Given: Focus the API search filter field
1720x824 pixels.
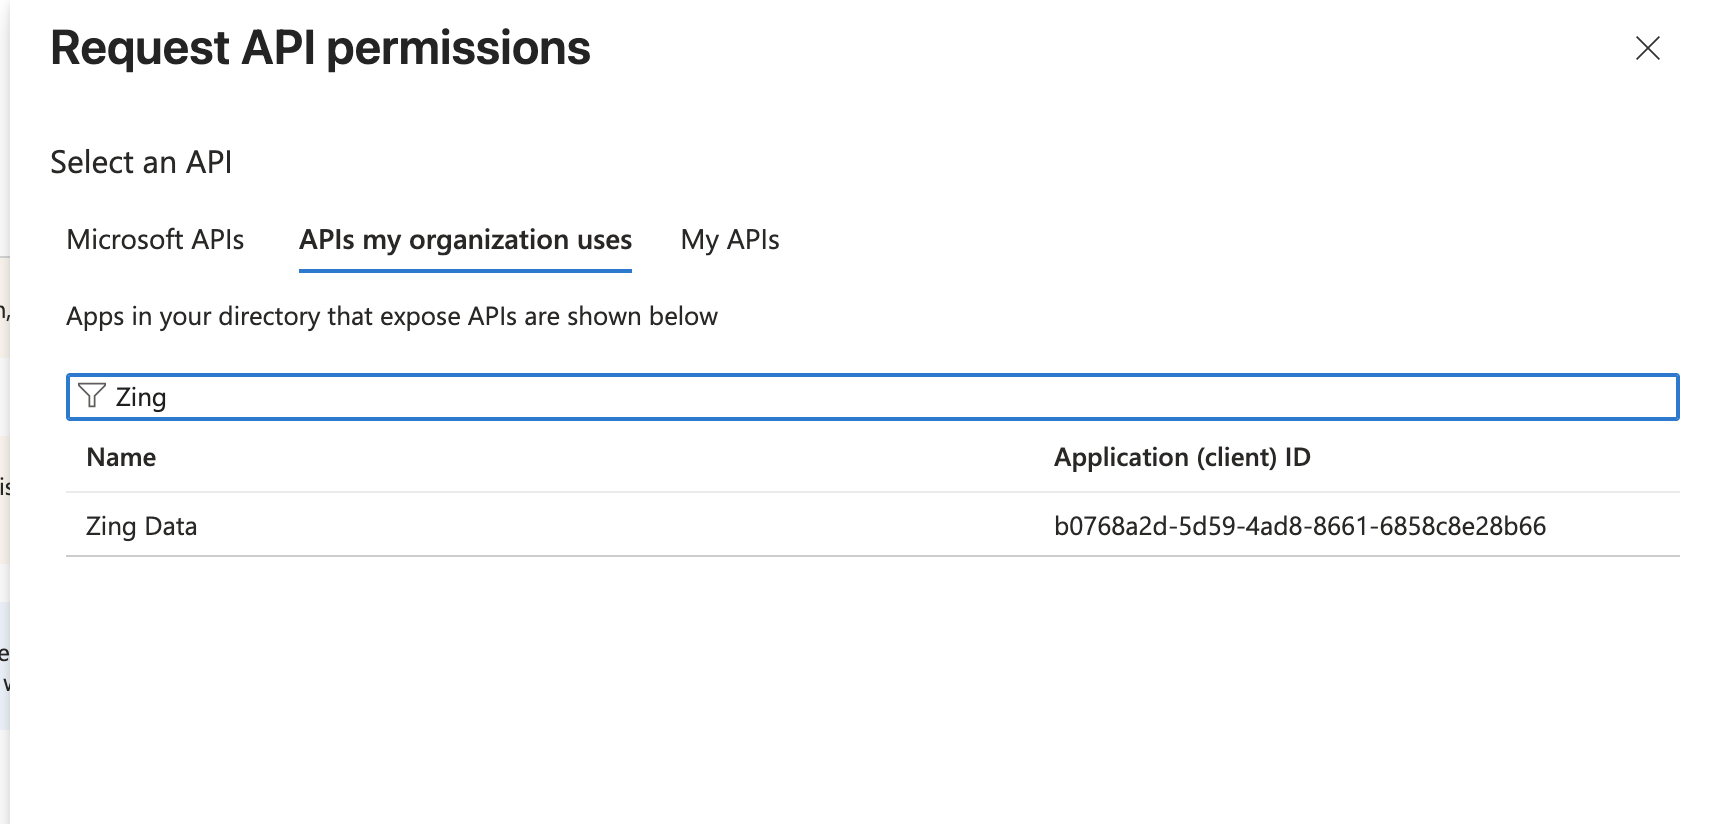Looking at the screenshot, I should point(900,397).
